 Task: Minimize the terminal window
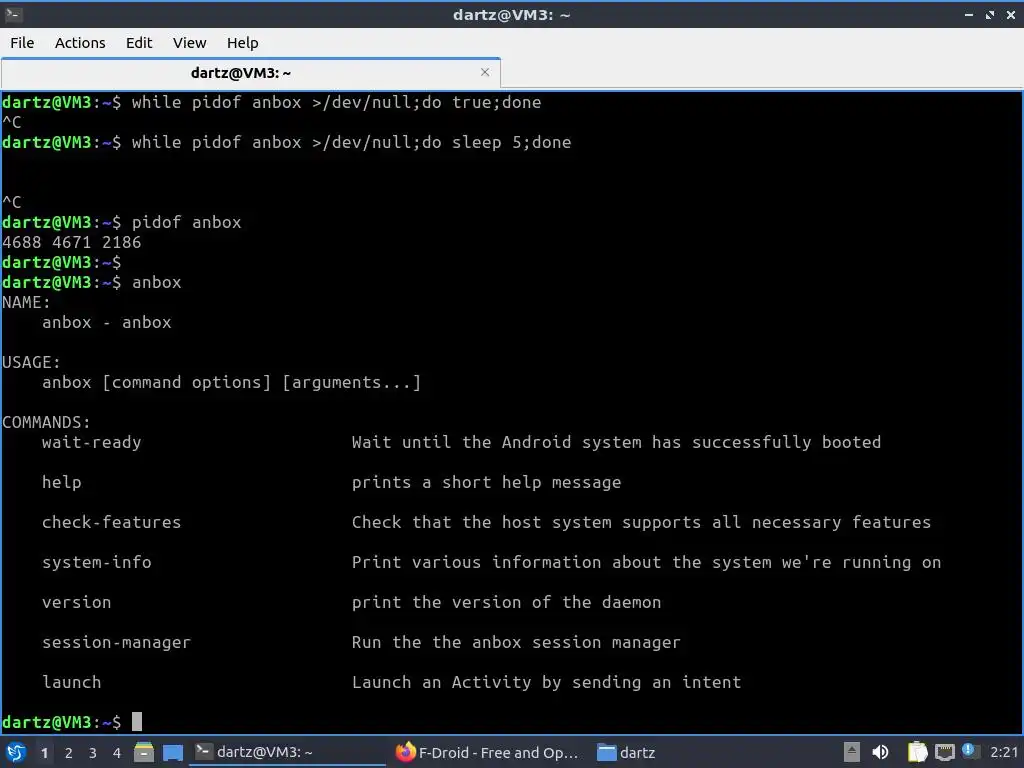pyautogui.click(x=969, y=14)
